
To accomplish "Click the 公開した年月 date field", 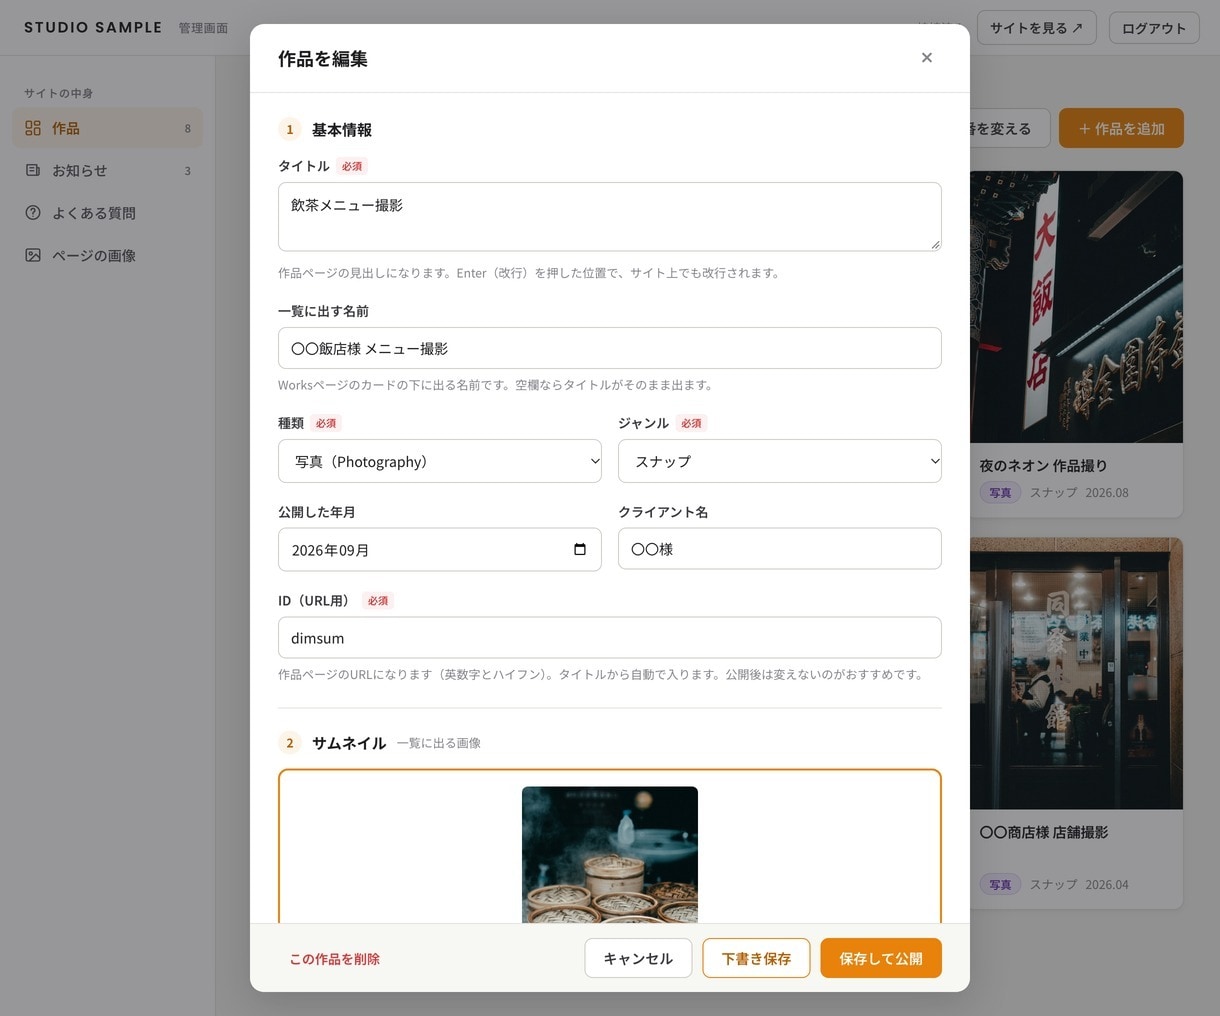I will click(x=440, y=549).
